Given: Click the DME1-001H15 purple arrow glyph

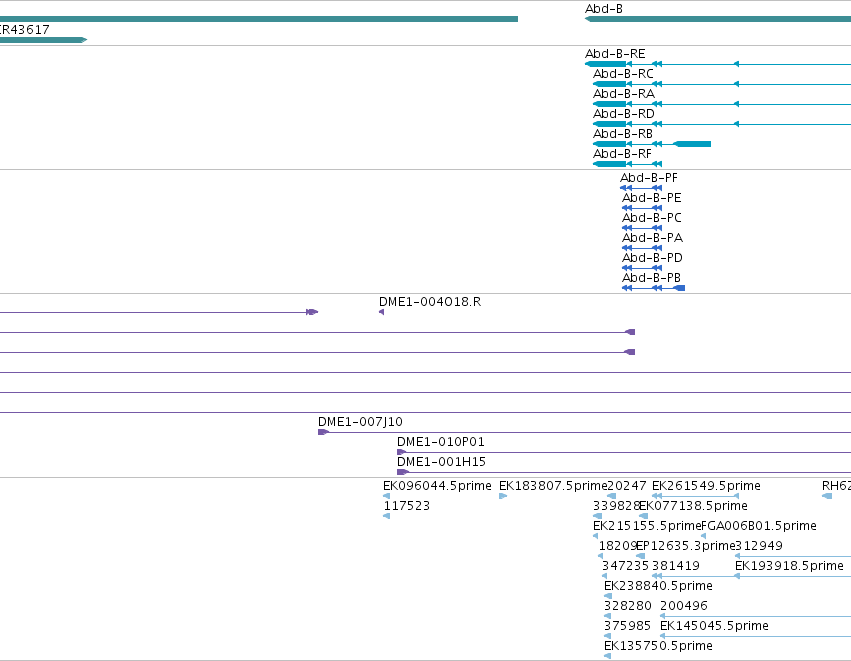Looking at the screenshot, I should (403, 472).
